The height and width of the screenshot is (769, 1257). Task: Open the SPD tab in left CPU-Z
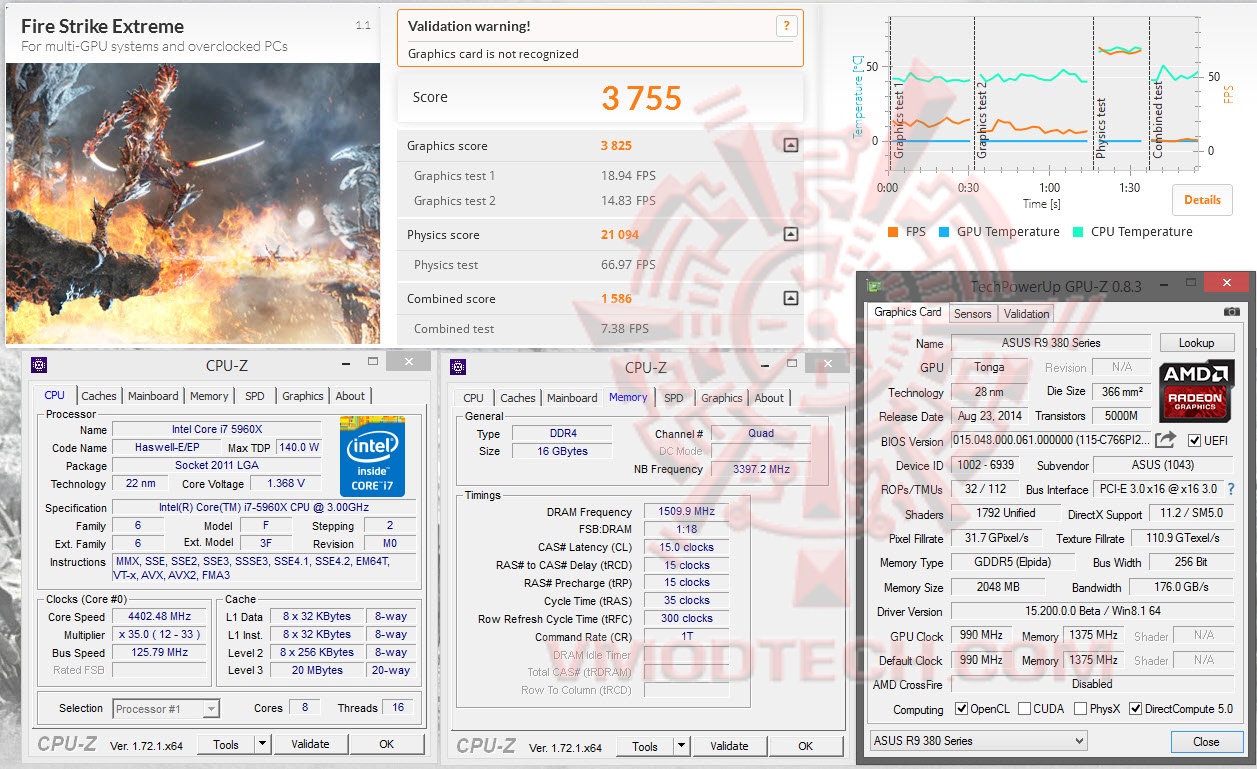(x=255, y=396)
